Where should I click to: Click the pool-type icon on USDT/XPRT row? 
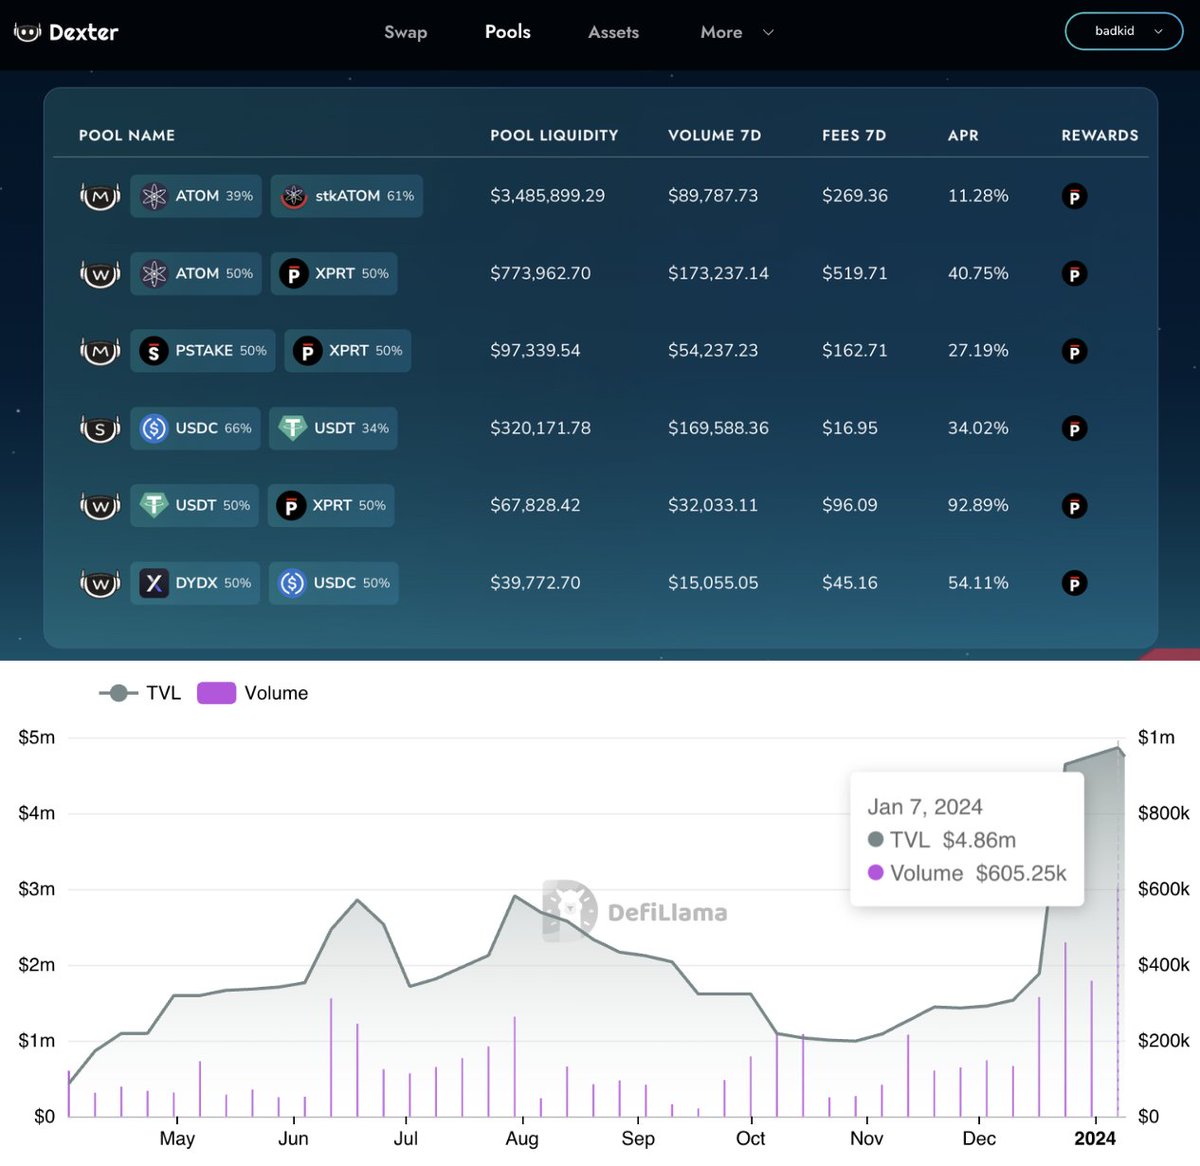tap(100, 506)
